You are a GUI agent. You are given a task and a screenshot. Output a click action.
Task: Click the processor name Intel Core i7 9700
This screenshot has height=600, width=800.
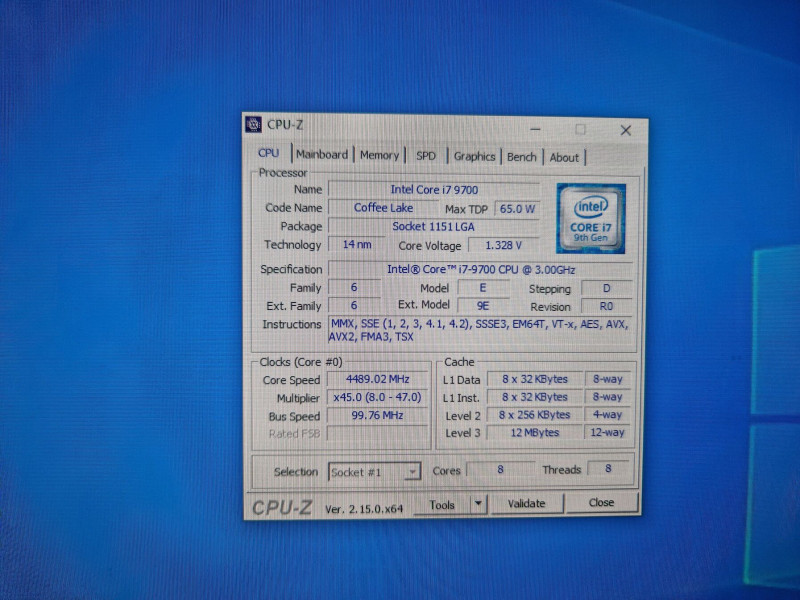(x=434, y=190)
